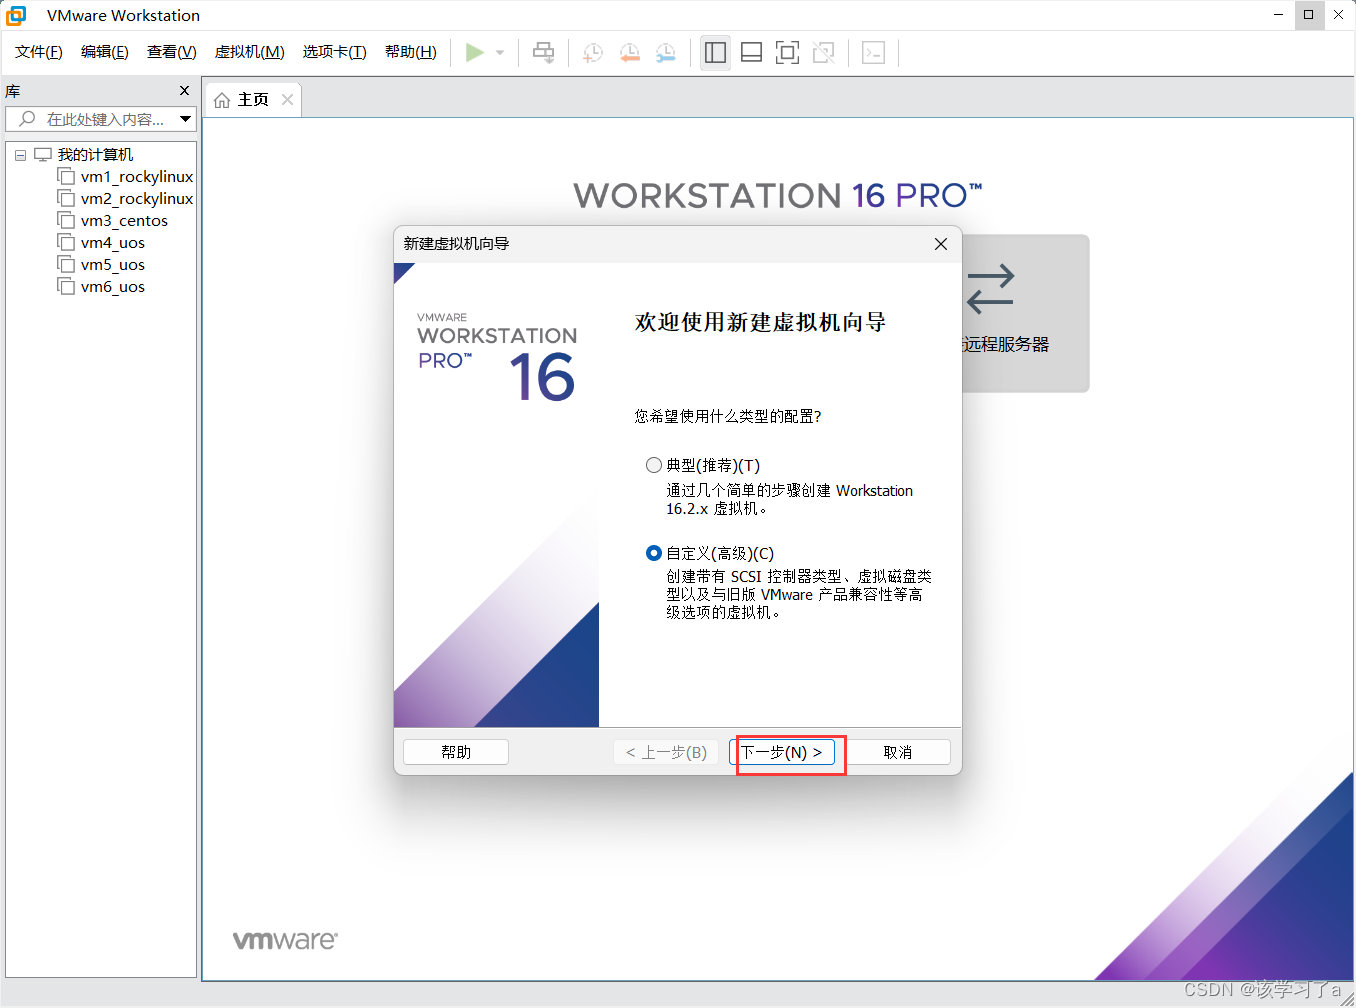Screen dimensions: 1356x1008
Task: Click the remote server arrows icon
Action: pos(991,289)
